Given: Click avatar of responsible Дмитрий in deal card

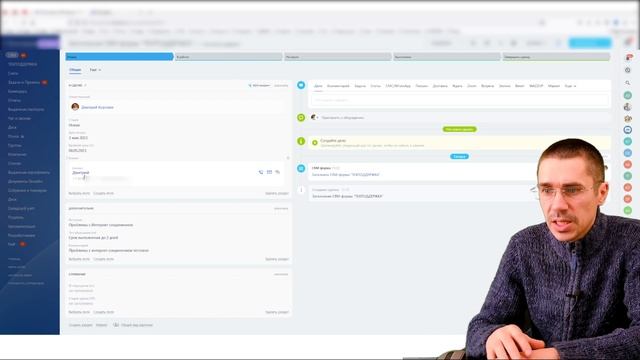Looking at the screenshot, I should 75,107.
